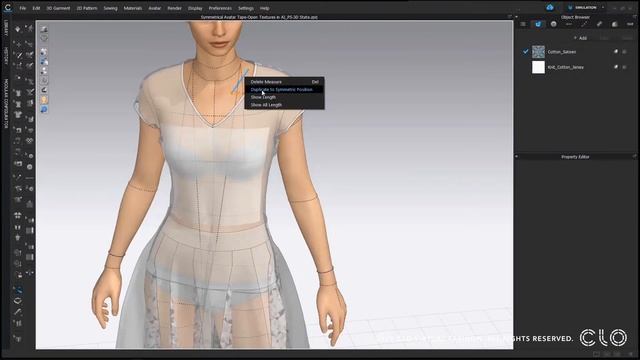Open the 3D Garment menu

(x=58, y=8)
